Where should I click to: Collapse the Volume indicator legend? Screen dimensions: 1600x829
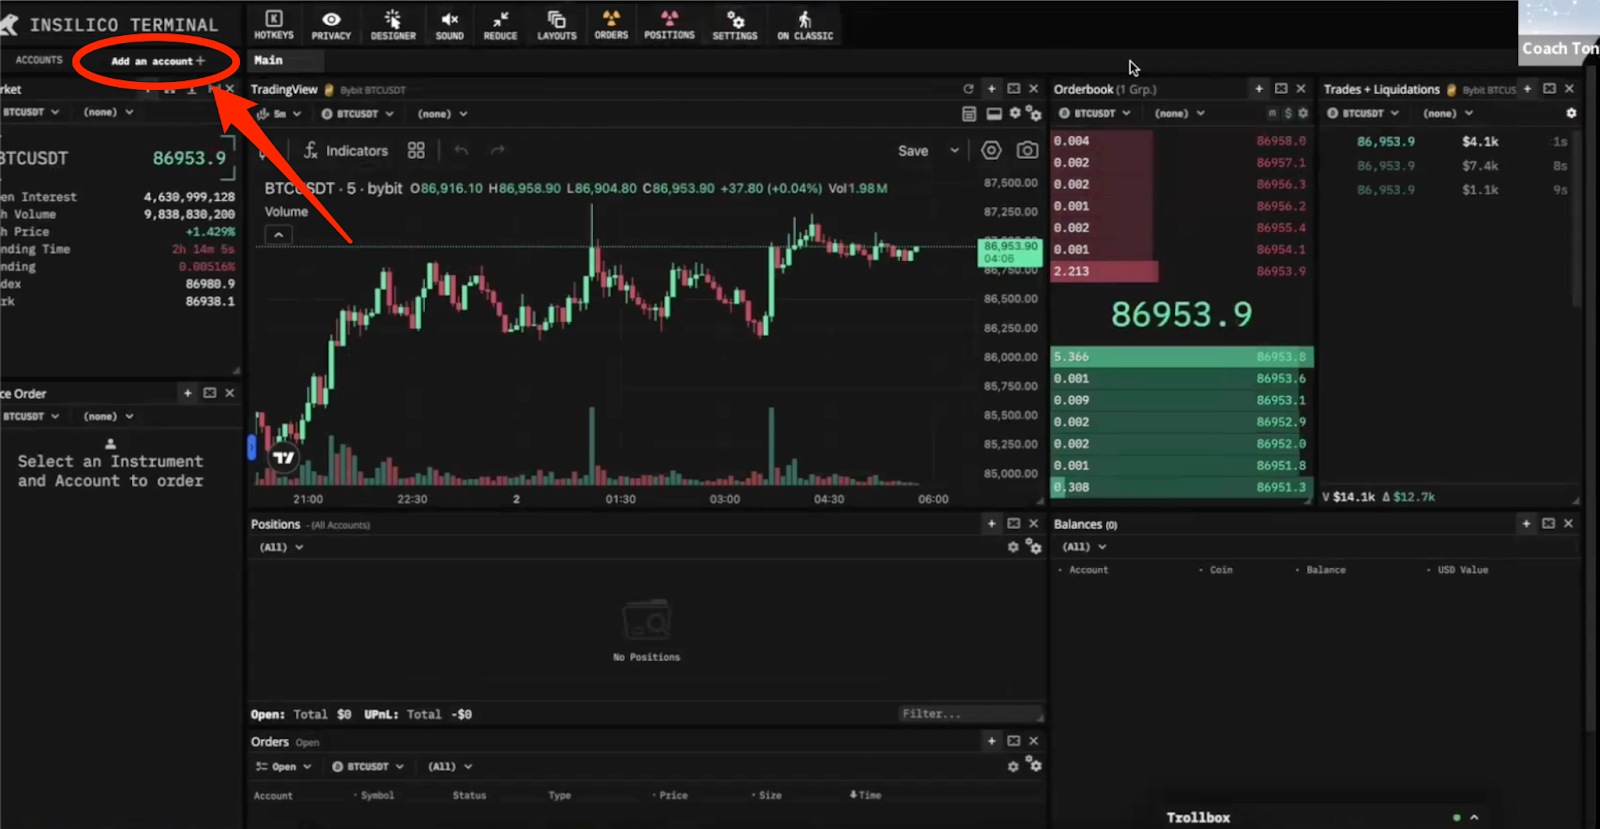click(x=278, y=235)
